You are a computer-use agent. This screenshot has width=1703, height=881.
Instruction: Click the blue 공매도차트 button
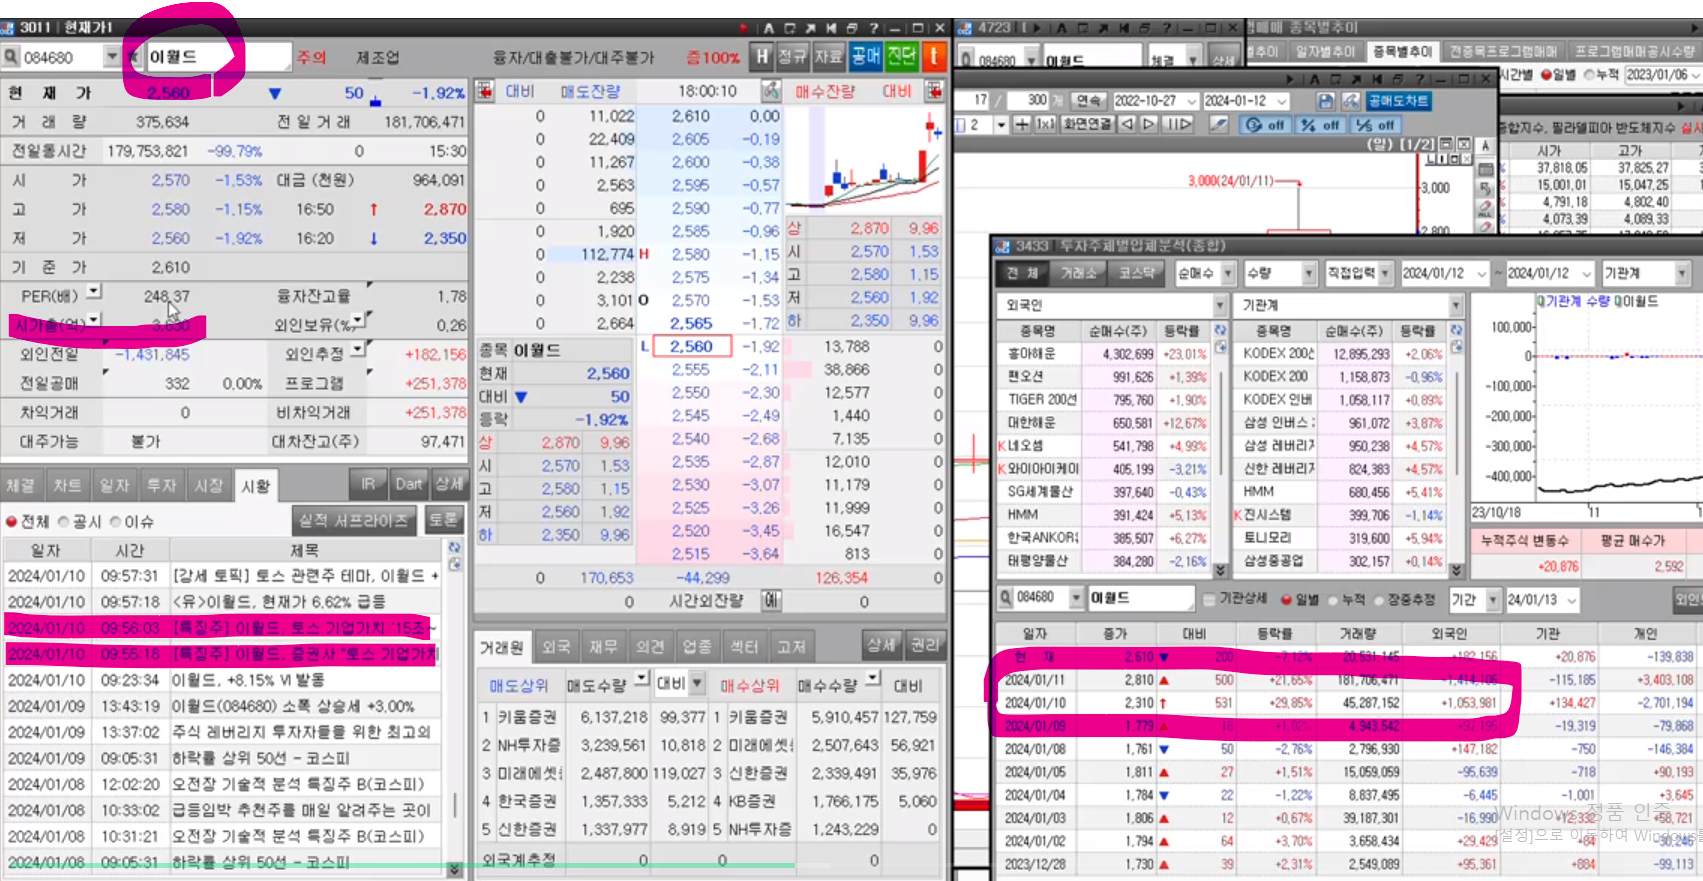point(1399,101)
